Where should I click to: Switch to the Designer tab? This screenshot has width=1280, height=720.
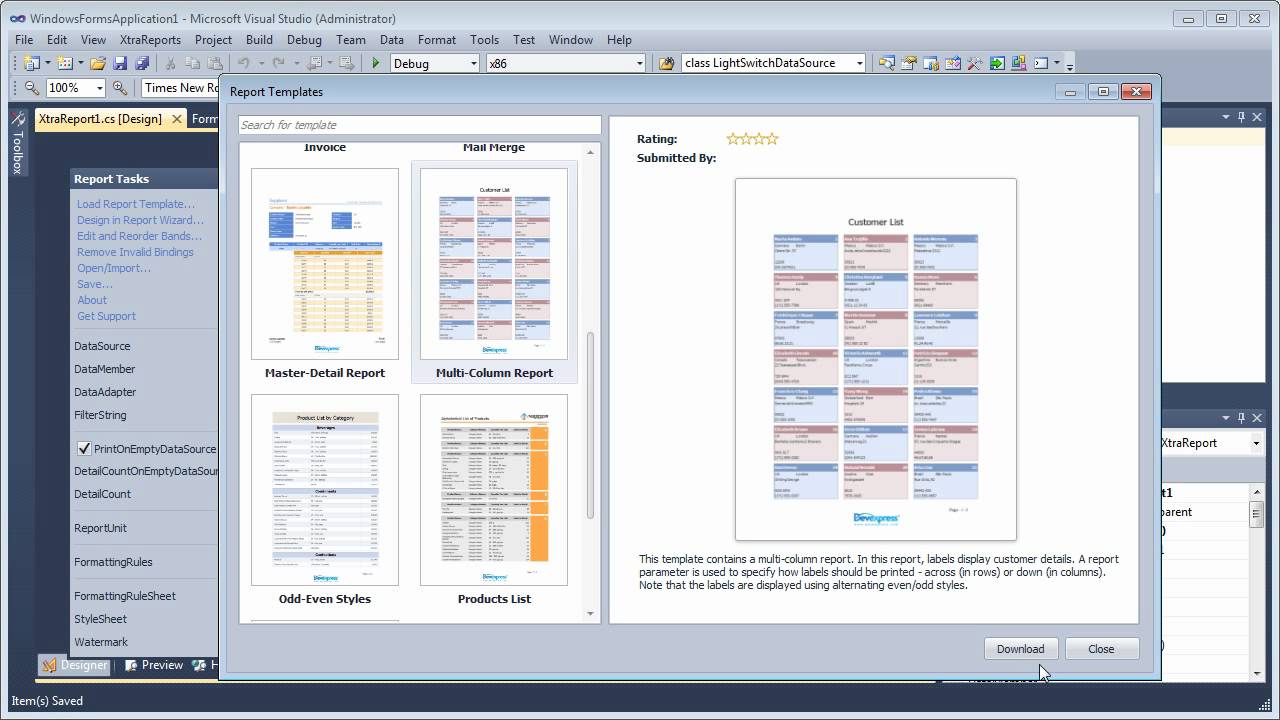point(74,665)
